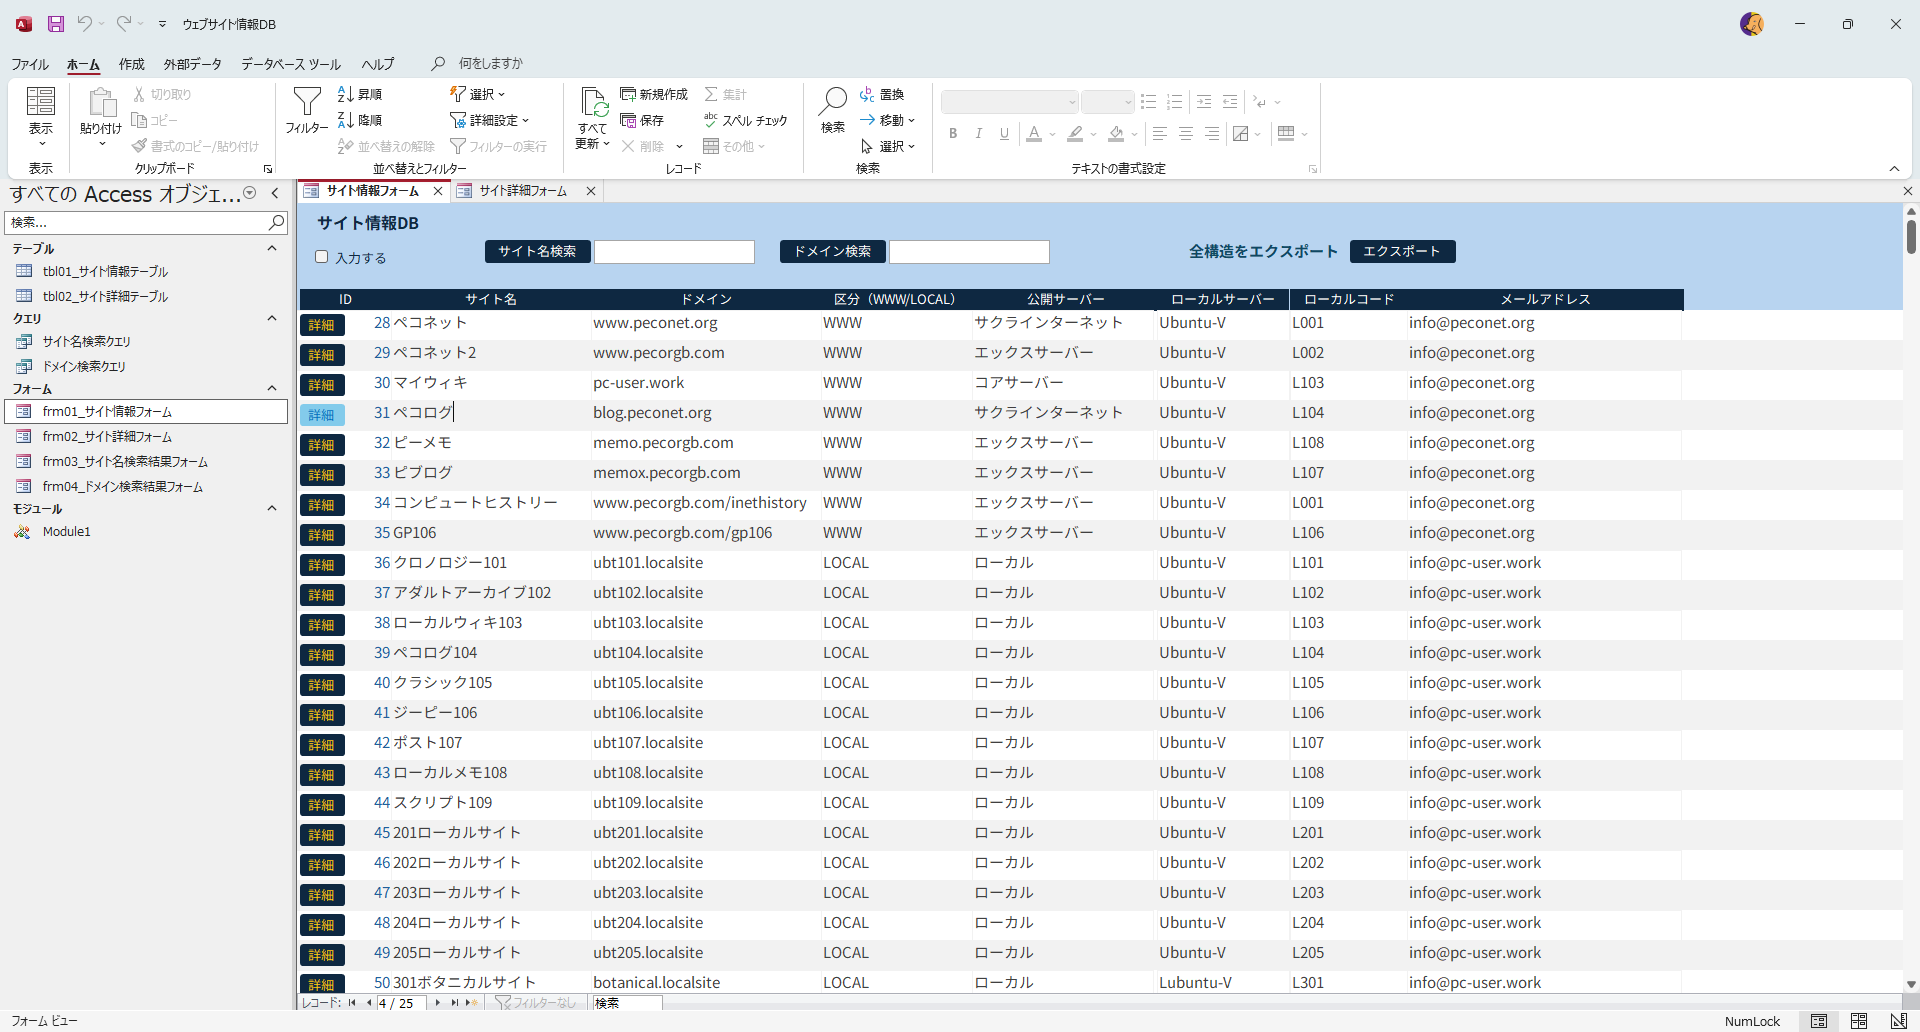Click すべて更新 refresh icon
Viewport: 1920px width, 1032px height.
click(594, 102)
